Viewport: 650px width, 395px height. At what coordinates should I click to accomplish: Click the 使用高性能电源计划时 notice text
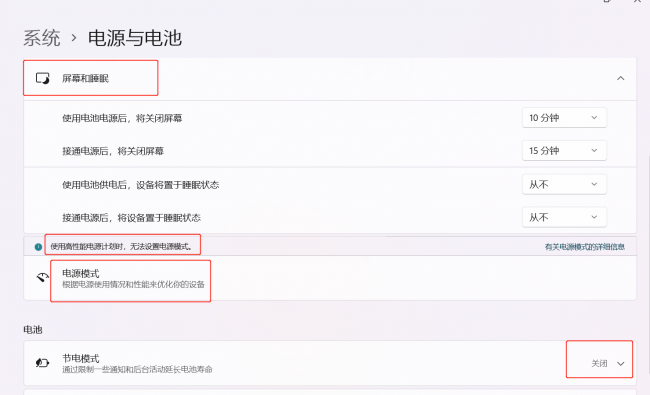(x=122, y=247)
